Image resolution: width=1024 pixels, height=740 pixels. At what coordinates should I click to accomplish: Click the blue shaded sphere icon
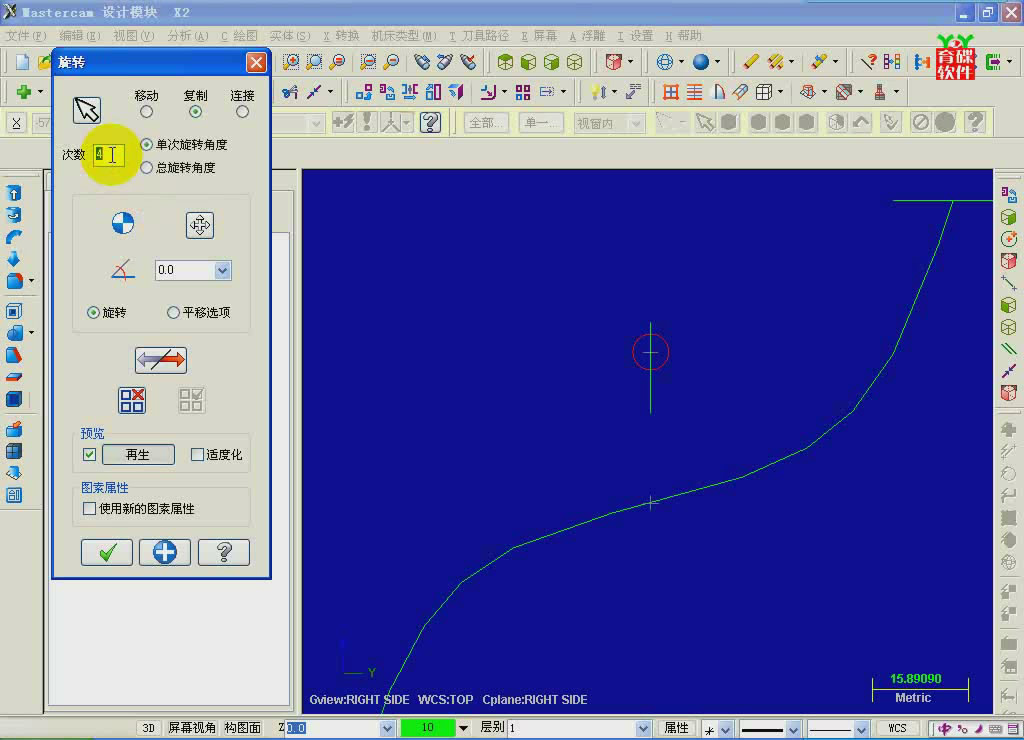(x=701, y=62)
